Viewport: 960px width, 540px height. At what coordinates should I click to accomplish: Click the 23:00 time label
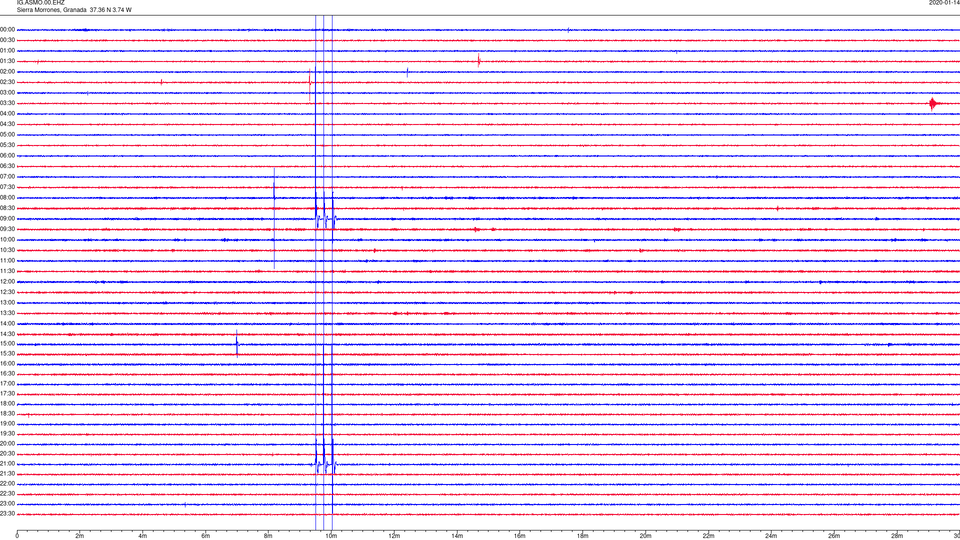(x=8, y=504)
